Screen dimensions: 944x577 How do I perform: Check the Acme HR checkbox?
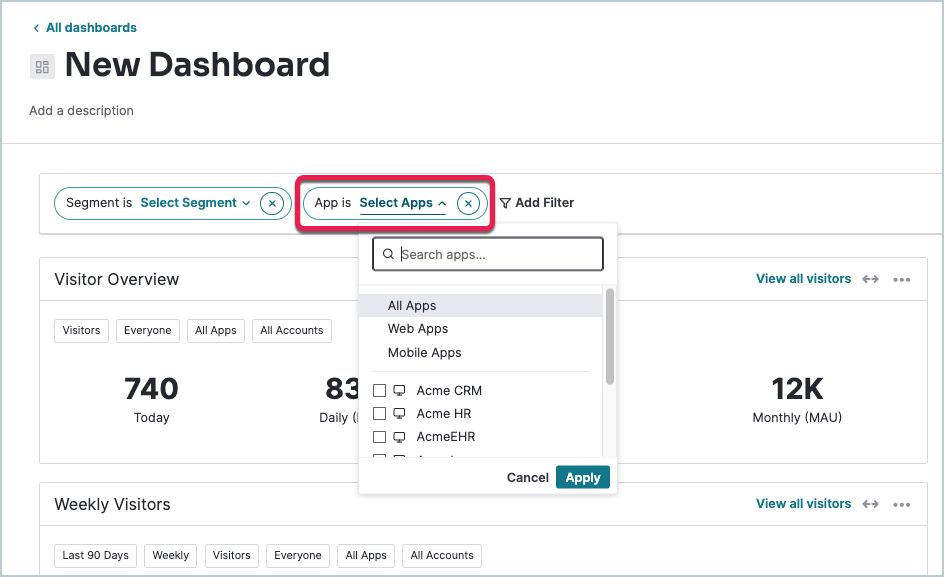click(379, 414)
